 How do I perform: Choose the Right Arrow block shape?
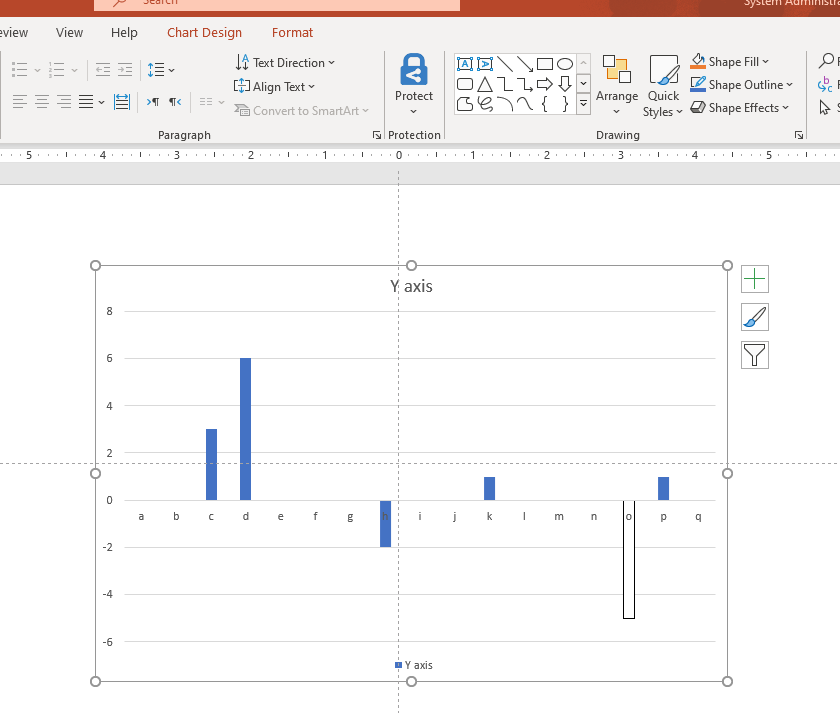545,84
